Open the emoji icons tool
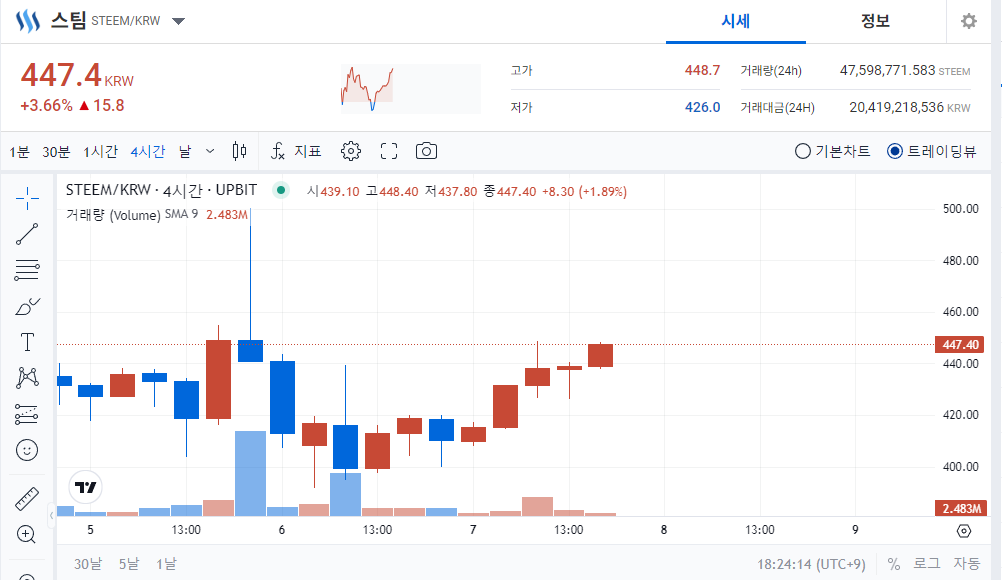Image resolution: width=1002 pixels, height=580 pixels. click(x=27, y=450)
